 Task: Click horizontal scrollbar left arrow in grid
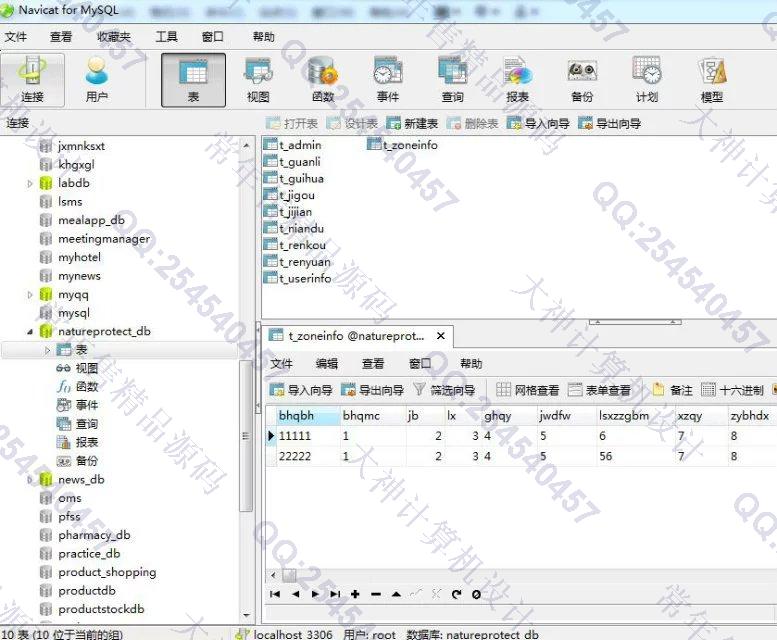pos(273,575)
